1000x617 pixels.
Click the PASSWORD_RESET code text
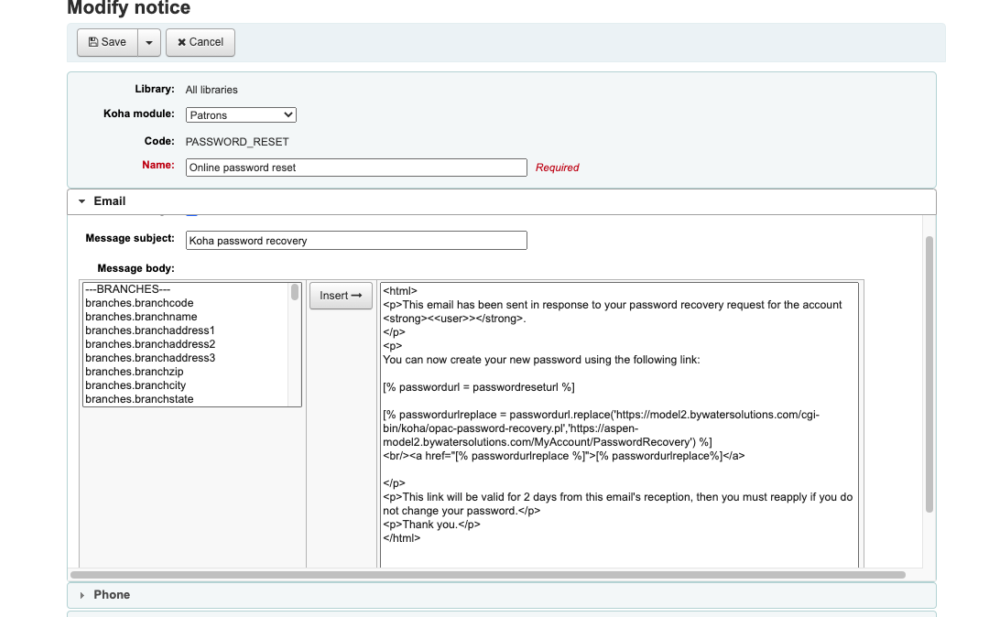pos(237,142)
